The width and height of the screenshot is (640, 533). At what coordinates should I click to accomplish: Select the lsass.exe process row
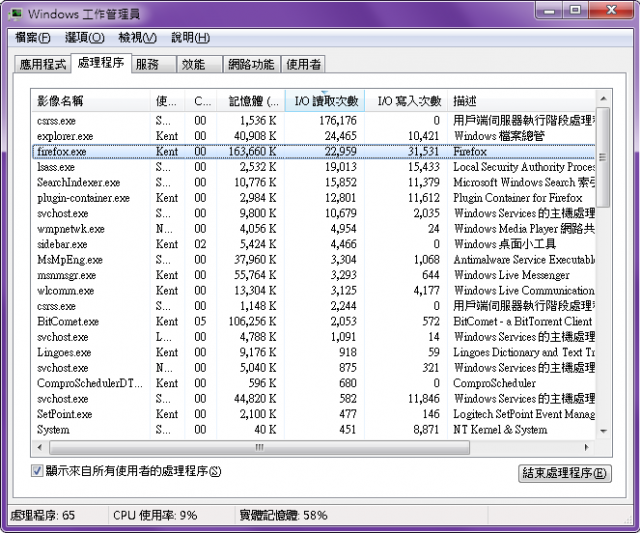click(313, 167)
